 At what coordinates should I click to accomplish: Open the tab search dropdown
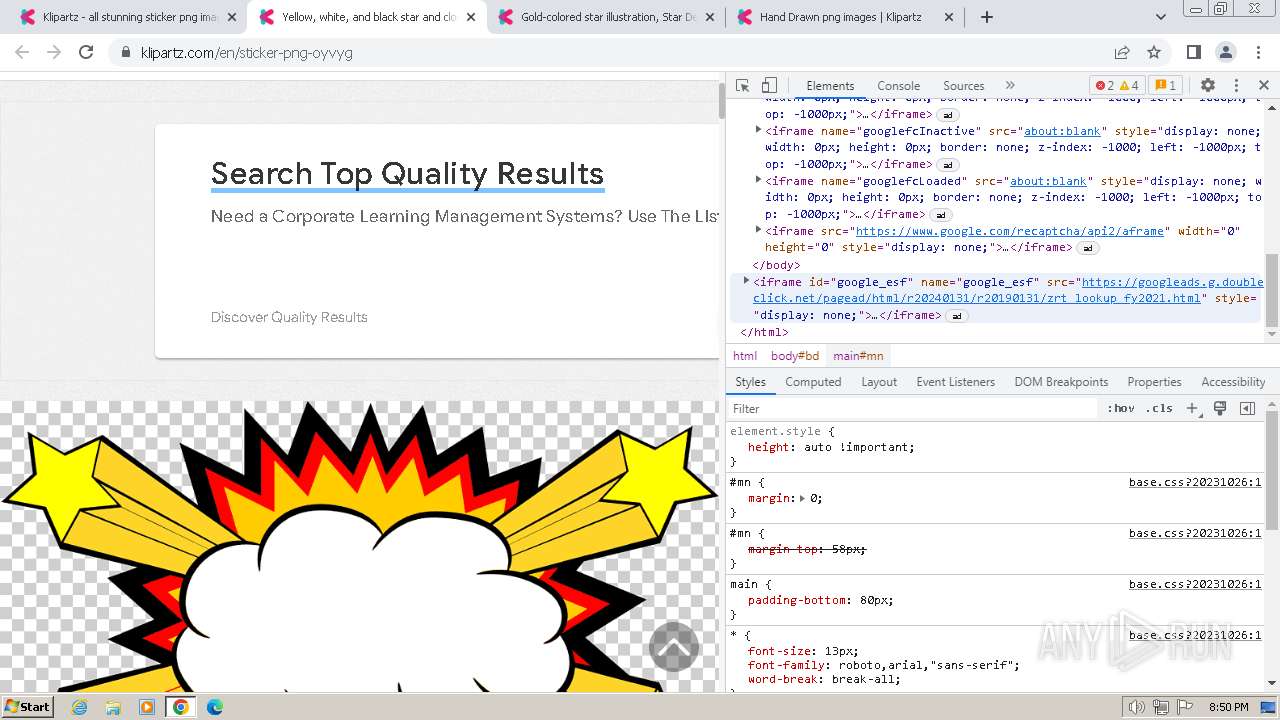coord(1160,17)
